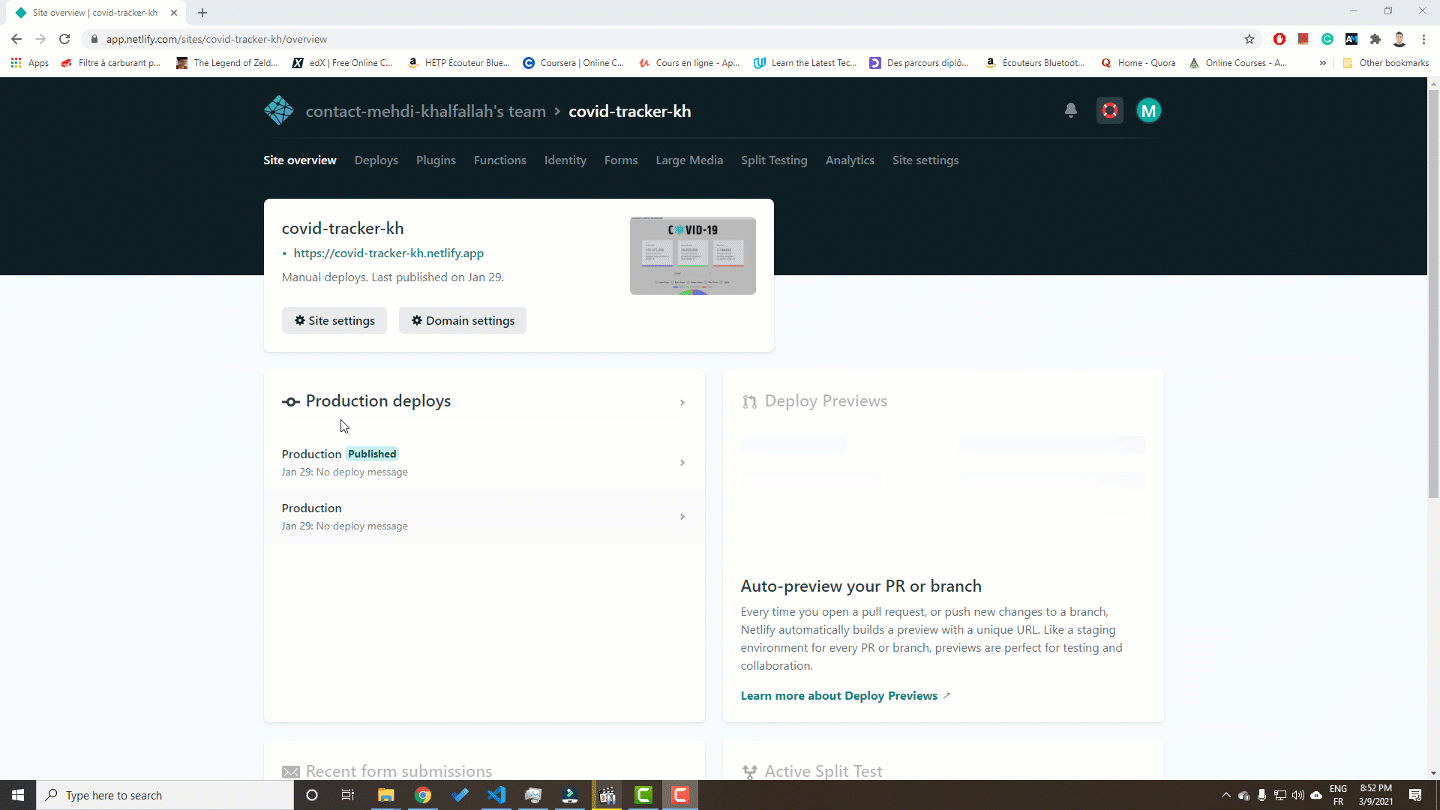Open Visual Studio Code from the taskbar
This screenshot has height=810, width=1440.
tap(496, 795)
